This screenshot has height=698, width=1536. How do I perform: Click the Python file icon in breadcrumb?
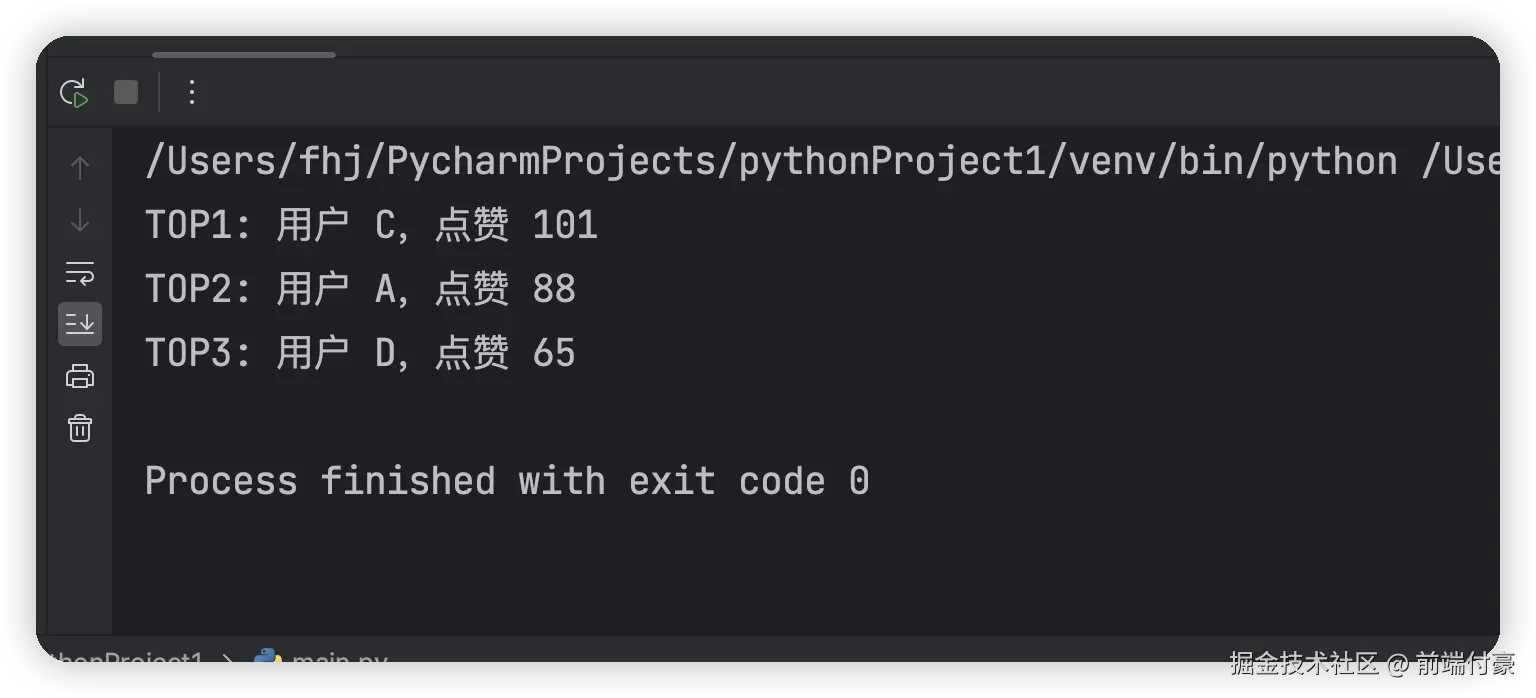coord(267,659)
